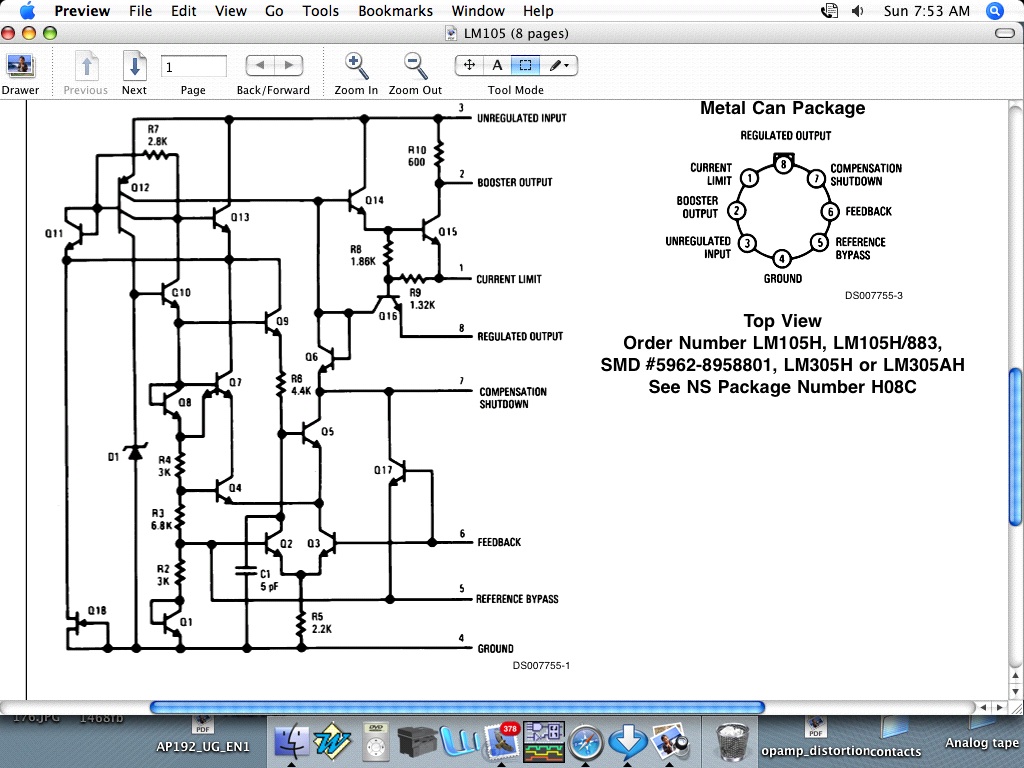This screenshot has height=768, width=1024.
Task: Click the page number field
Action: [x=193, y=67]
